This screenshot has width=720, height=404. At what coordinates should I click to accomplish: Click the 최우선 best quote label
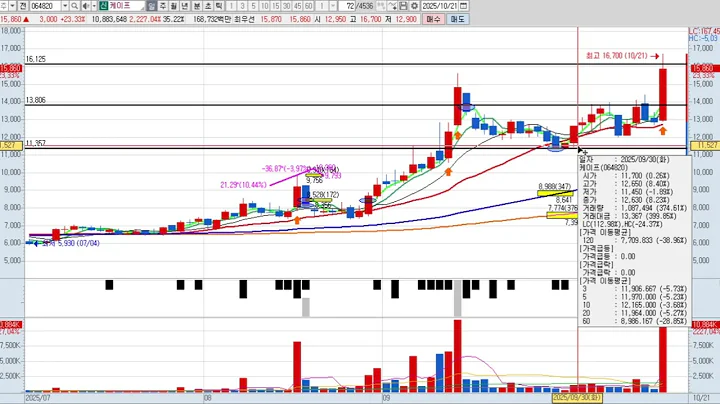pos(246,19)
